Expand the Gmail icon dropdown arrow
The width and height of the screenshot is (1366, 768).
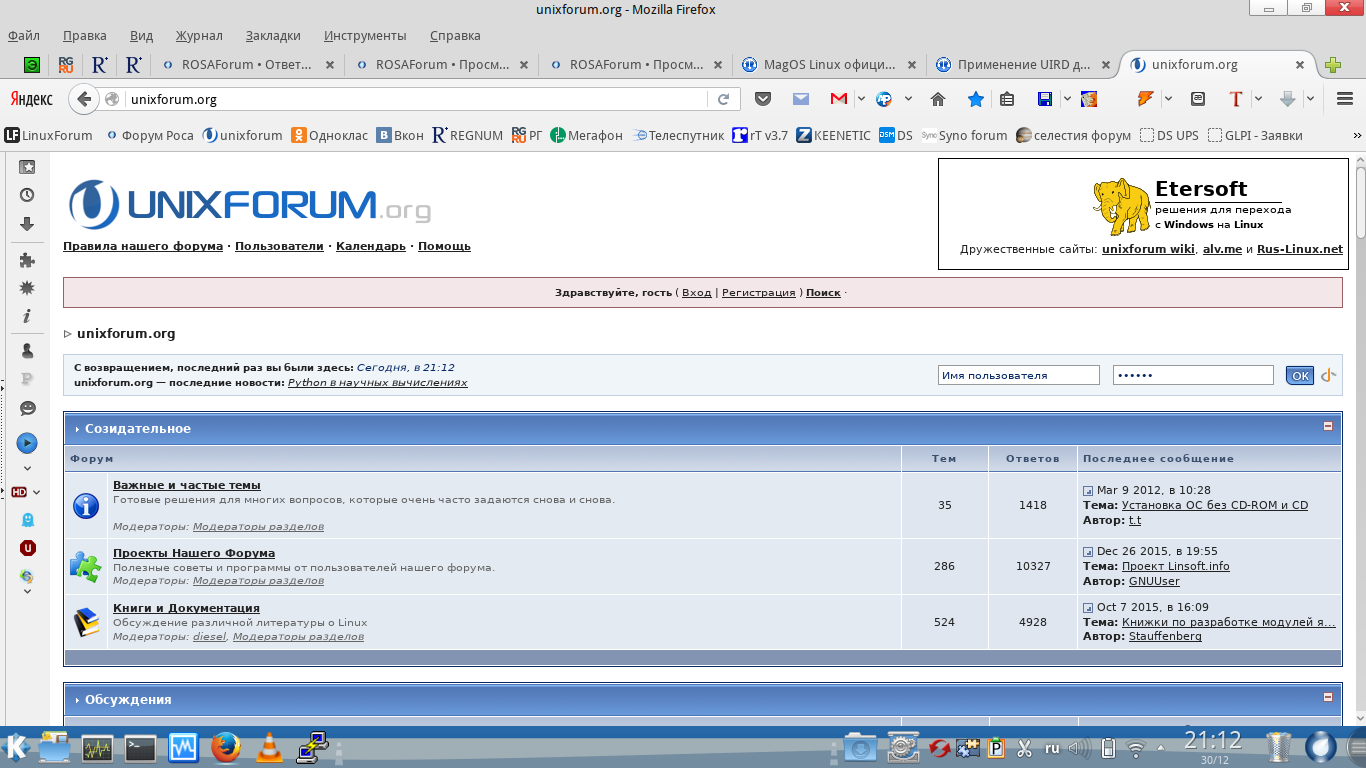point(860,99)
